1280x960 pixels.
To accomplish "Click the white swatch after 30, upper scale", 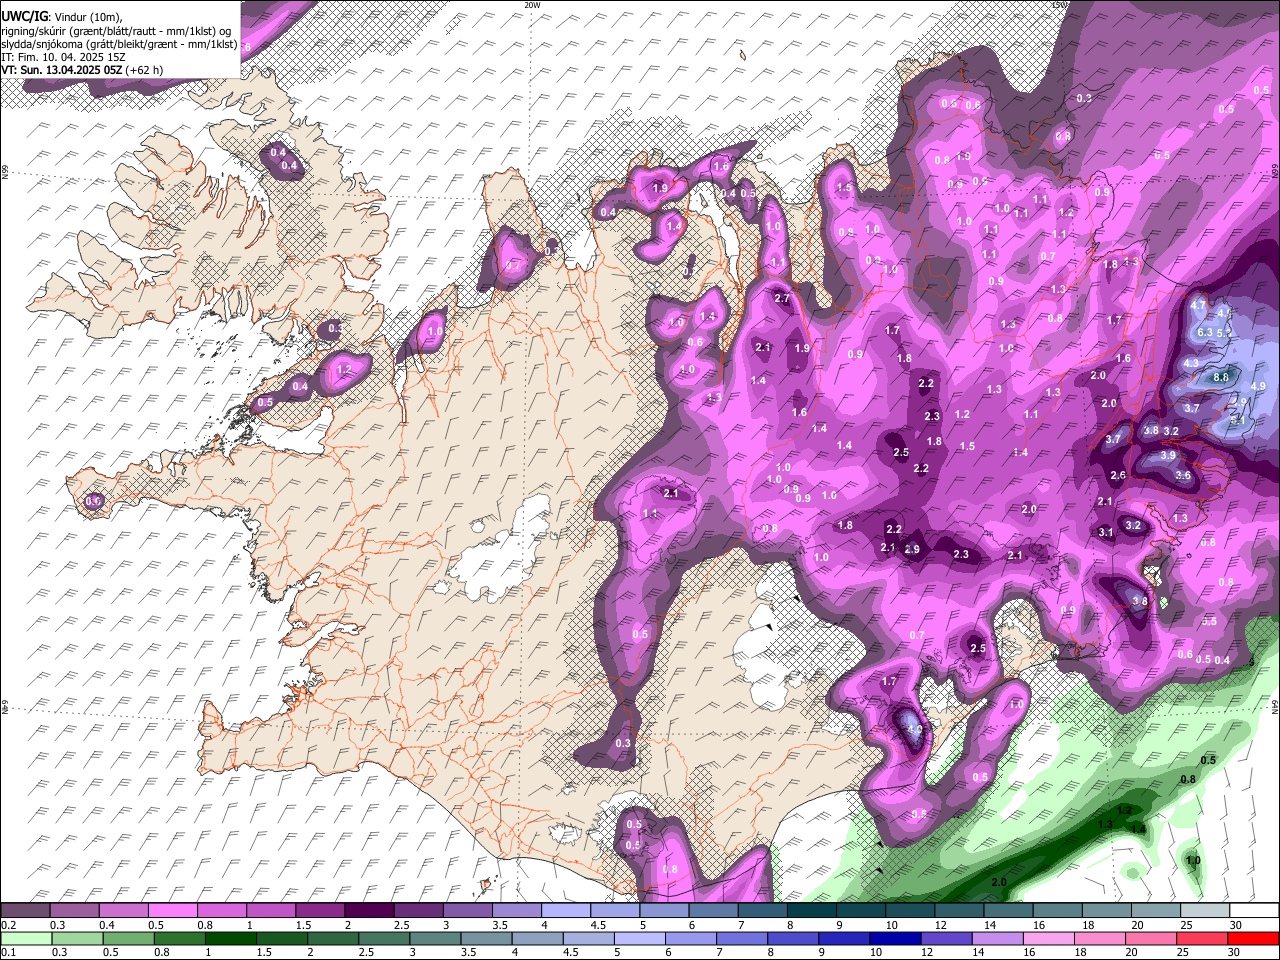I will [1254, 911].
